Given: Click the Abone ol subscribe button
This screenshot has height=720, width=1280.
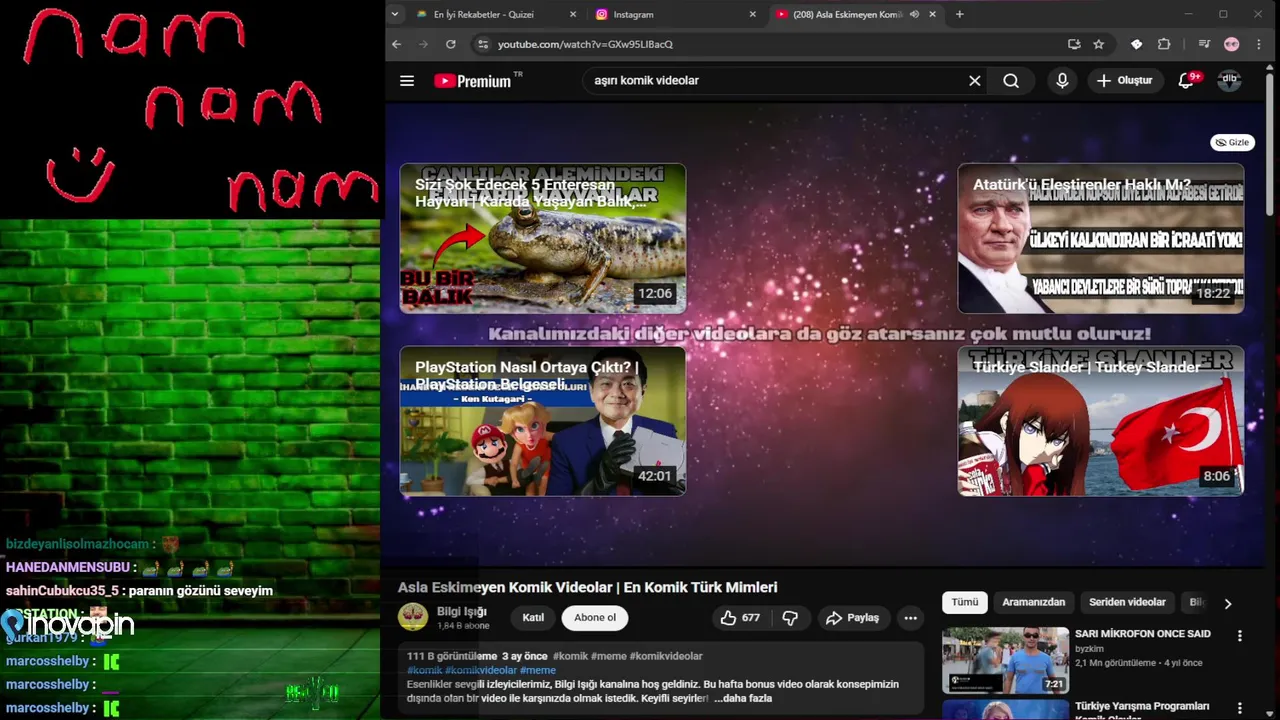Looking at the screenshot, I should click(x=595, y=618).
